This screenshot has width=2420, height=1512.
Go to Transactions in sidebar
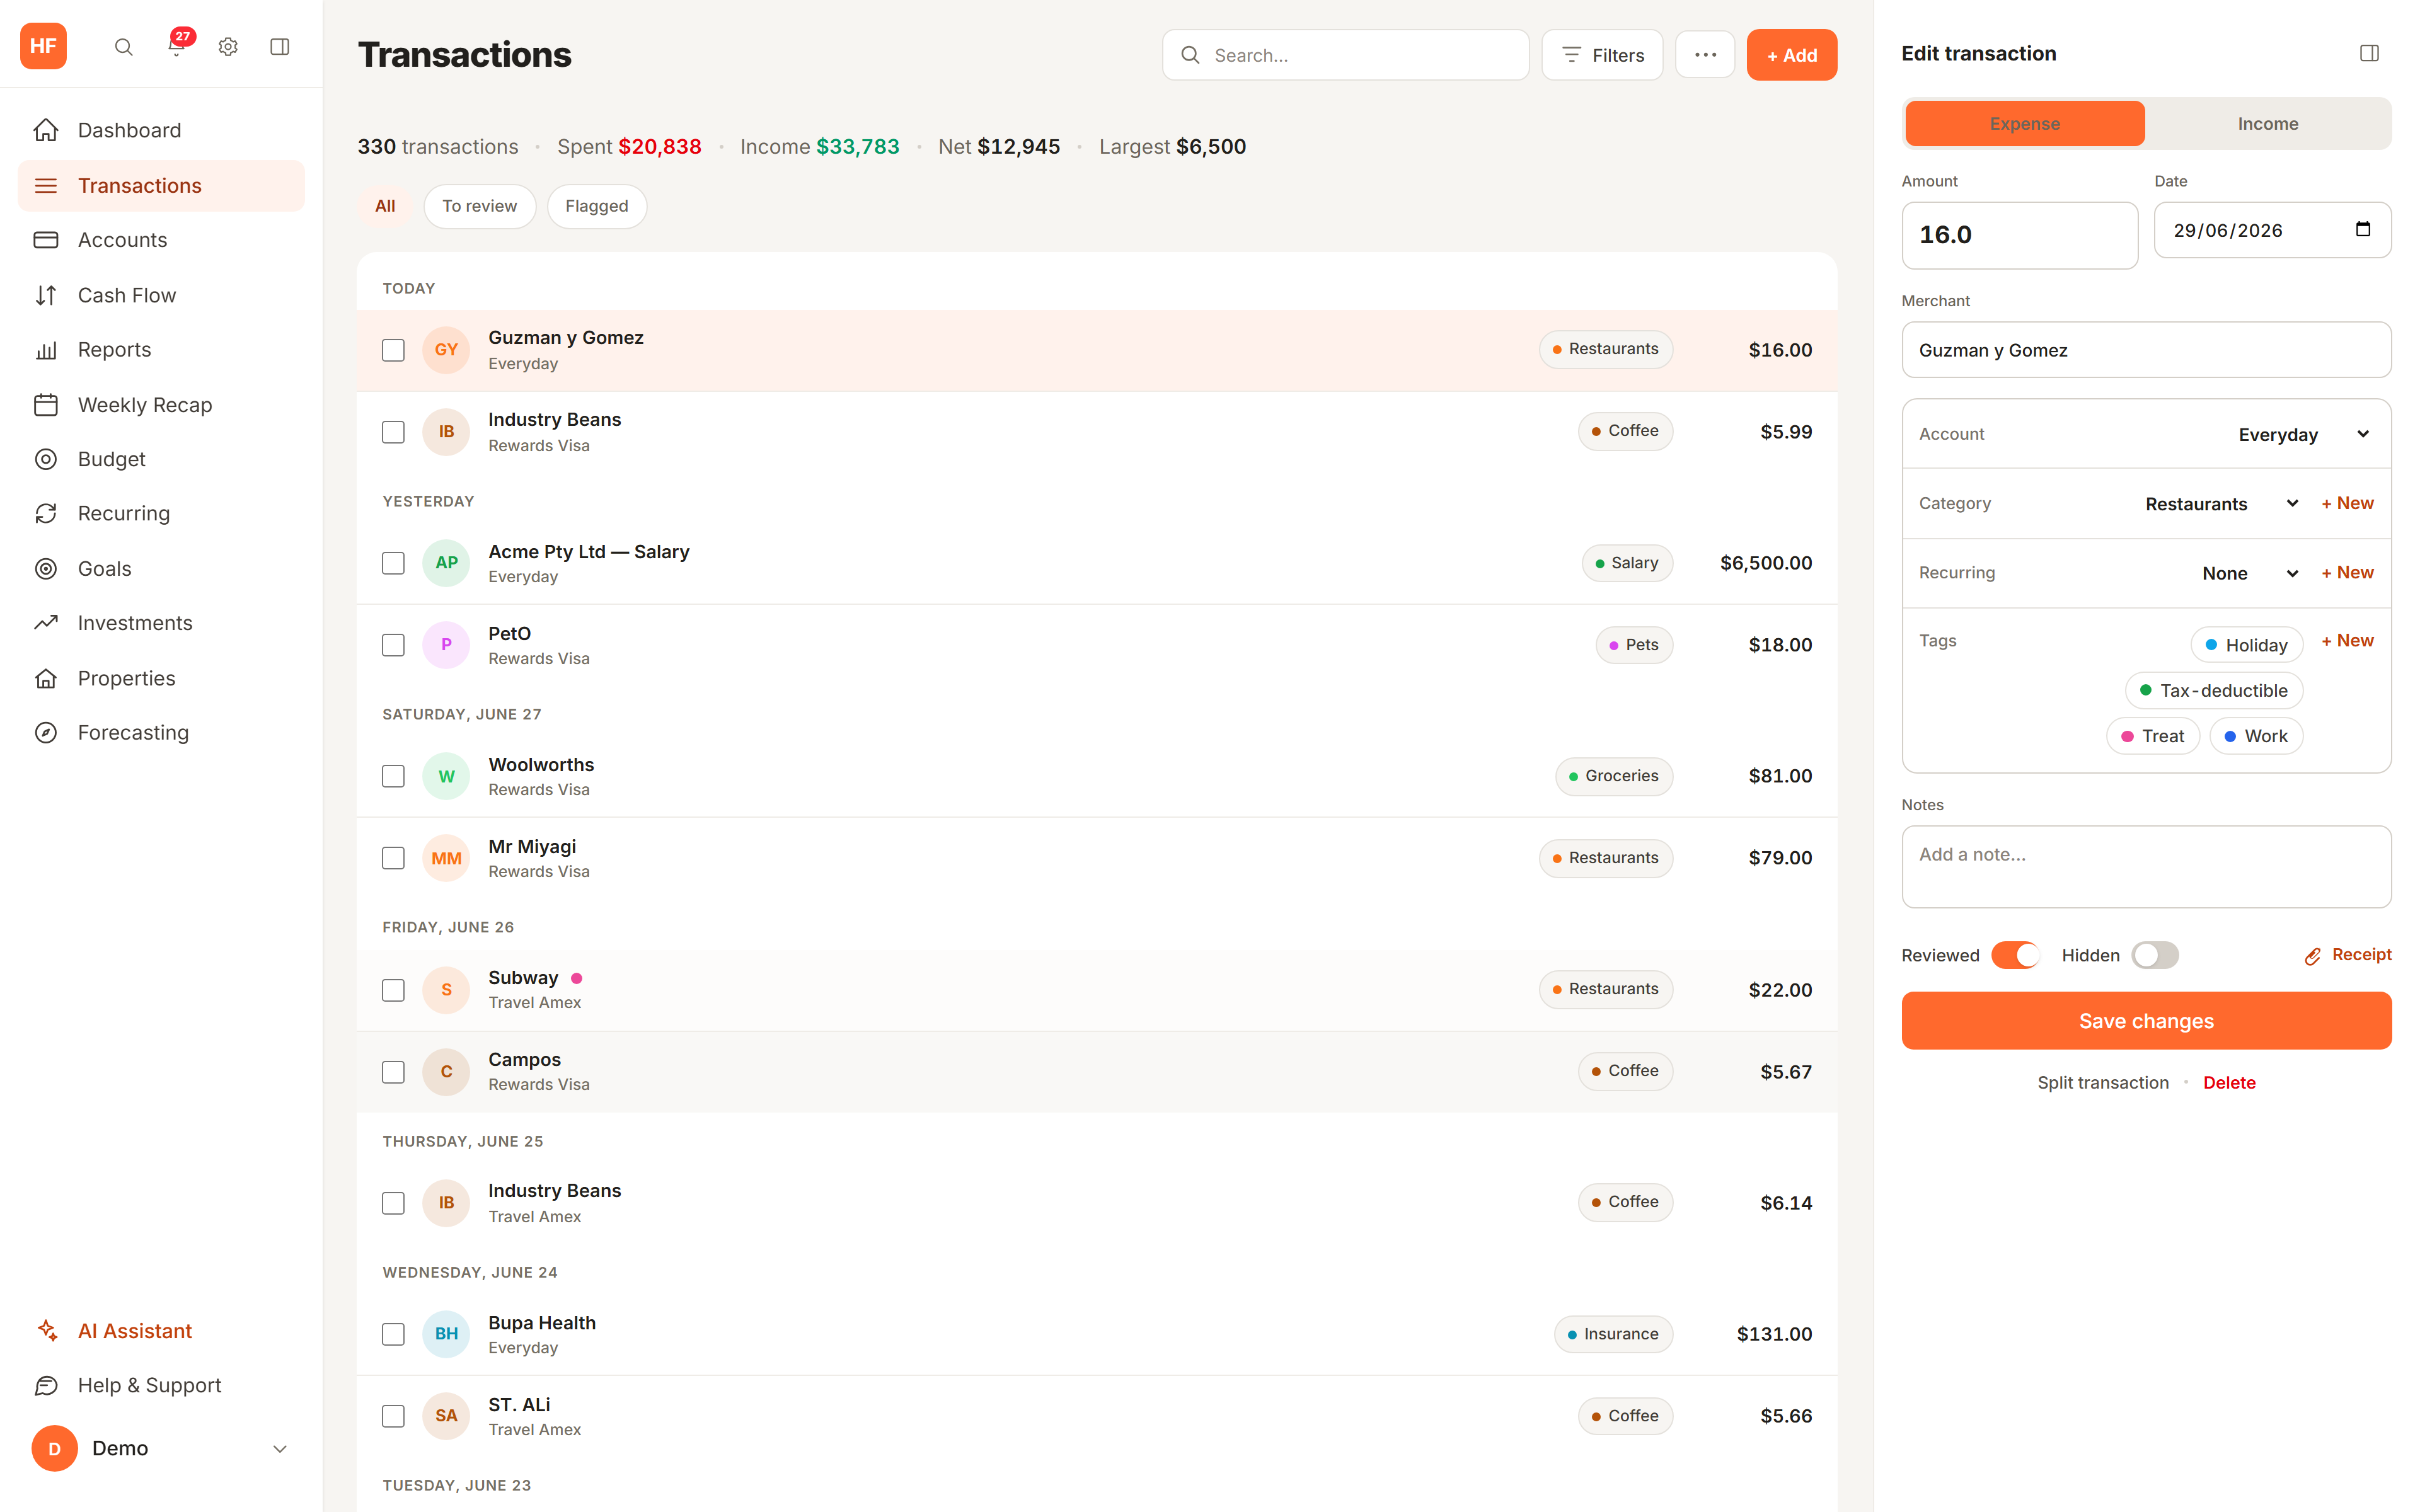pyautogui.click(x=161, y=186)
